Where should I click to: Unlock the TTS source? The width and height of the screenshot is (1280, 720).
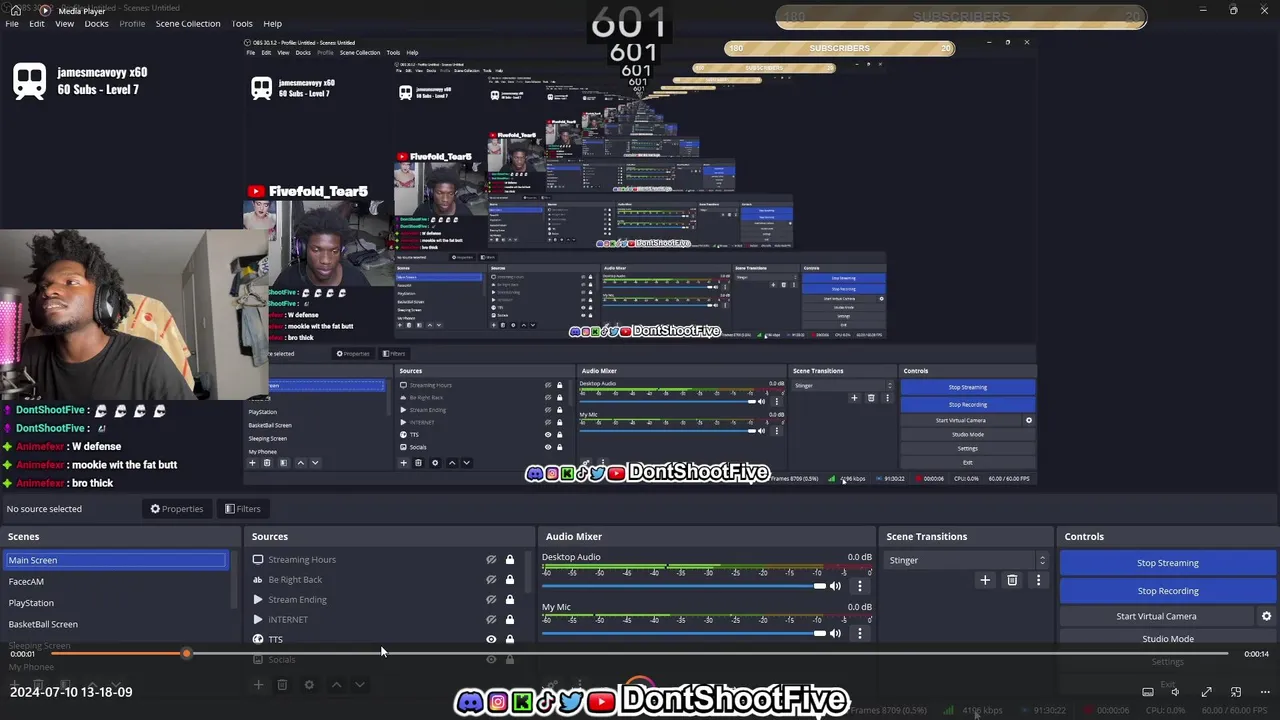[x=509, y=639]
